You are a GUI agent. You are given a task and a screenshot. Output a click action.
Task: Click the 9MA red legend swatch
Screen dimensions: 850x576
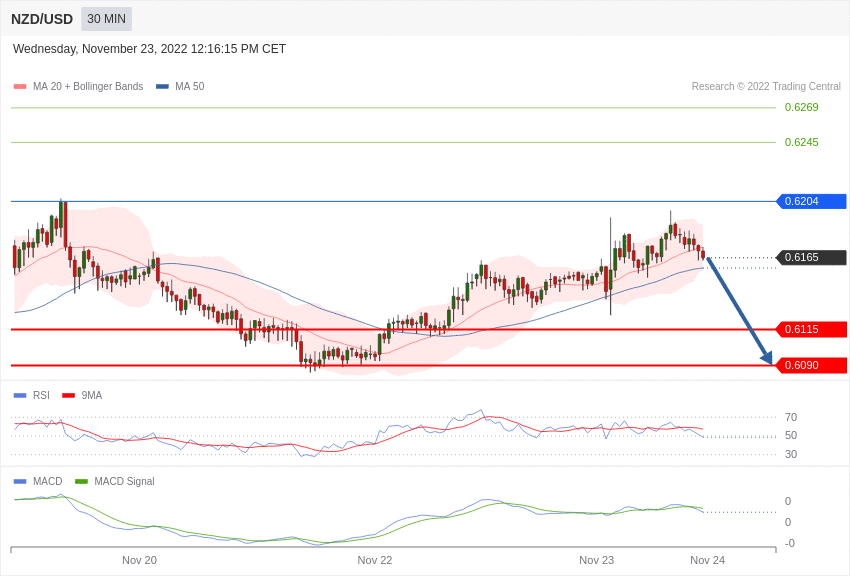click(69, 396)
